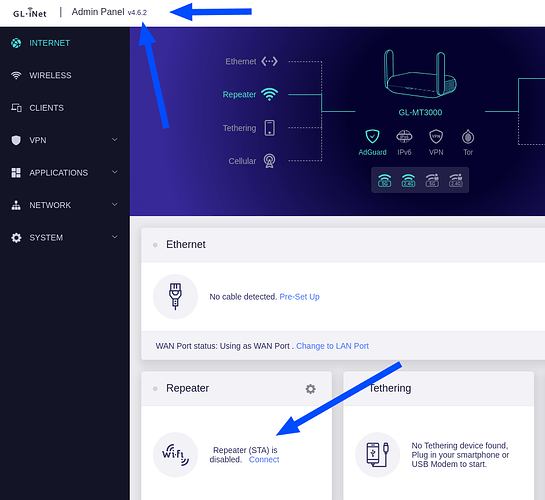The image size is (545, 500).
Task: Click the guest 5G Wi-Fi icon
Action: (x=432, y=180)
